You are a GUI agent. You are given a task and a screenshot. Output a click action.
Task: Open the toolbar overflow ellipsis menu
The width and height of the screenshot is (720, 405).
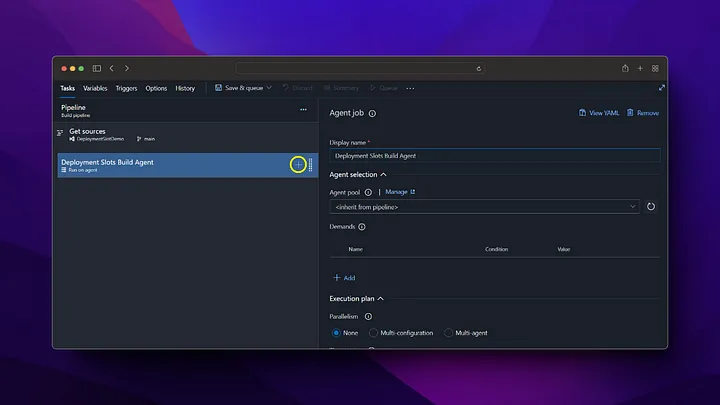click(x=410, y=88)
